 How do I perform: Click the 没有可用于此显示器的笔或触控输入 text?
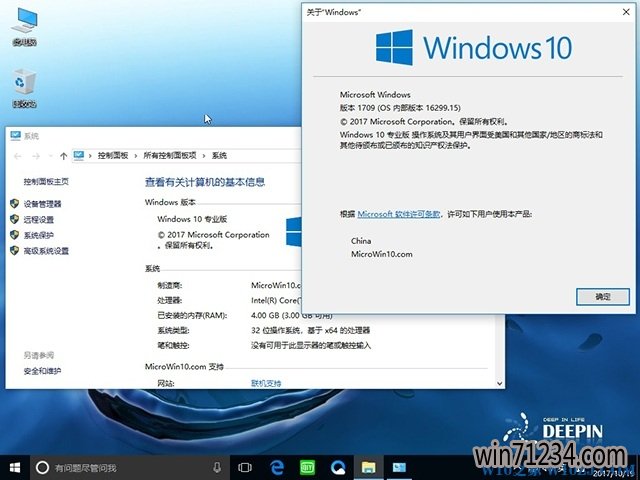pos(311,345)
